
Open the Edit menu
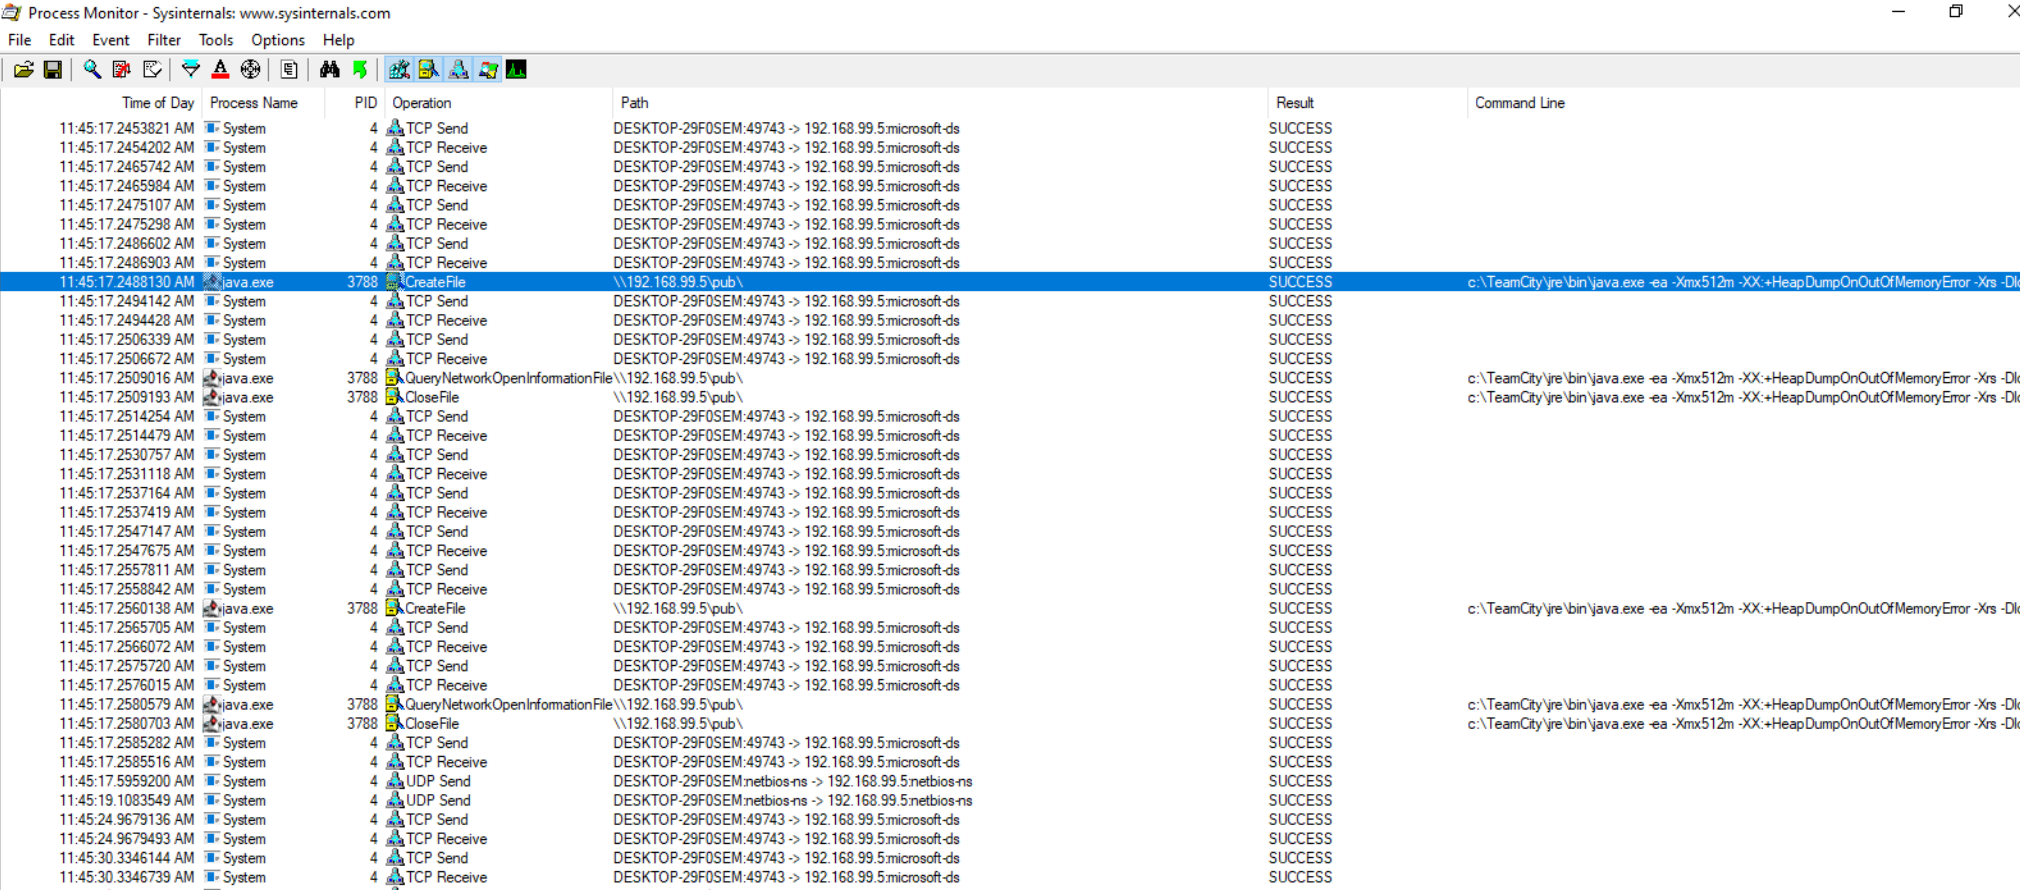point(61,40)
